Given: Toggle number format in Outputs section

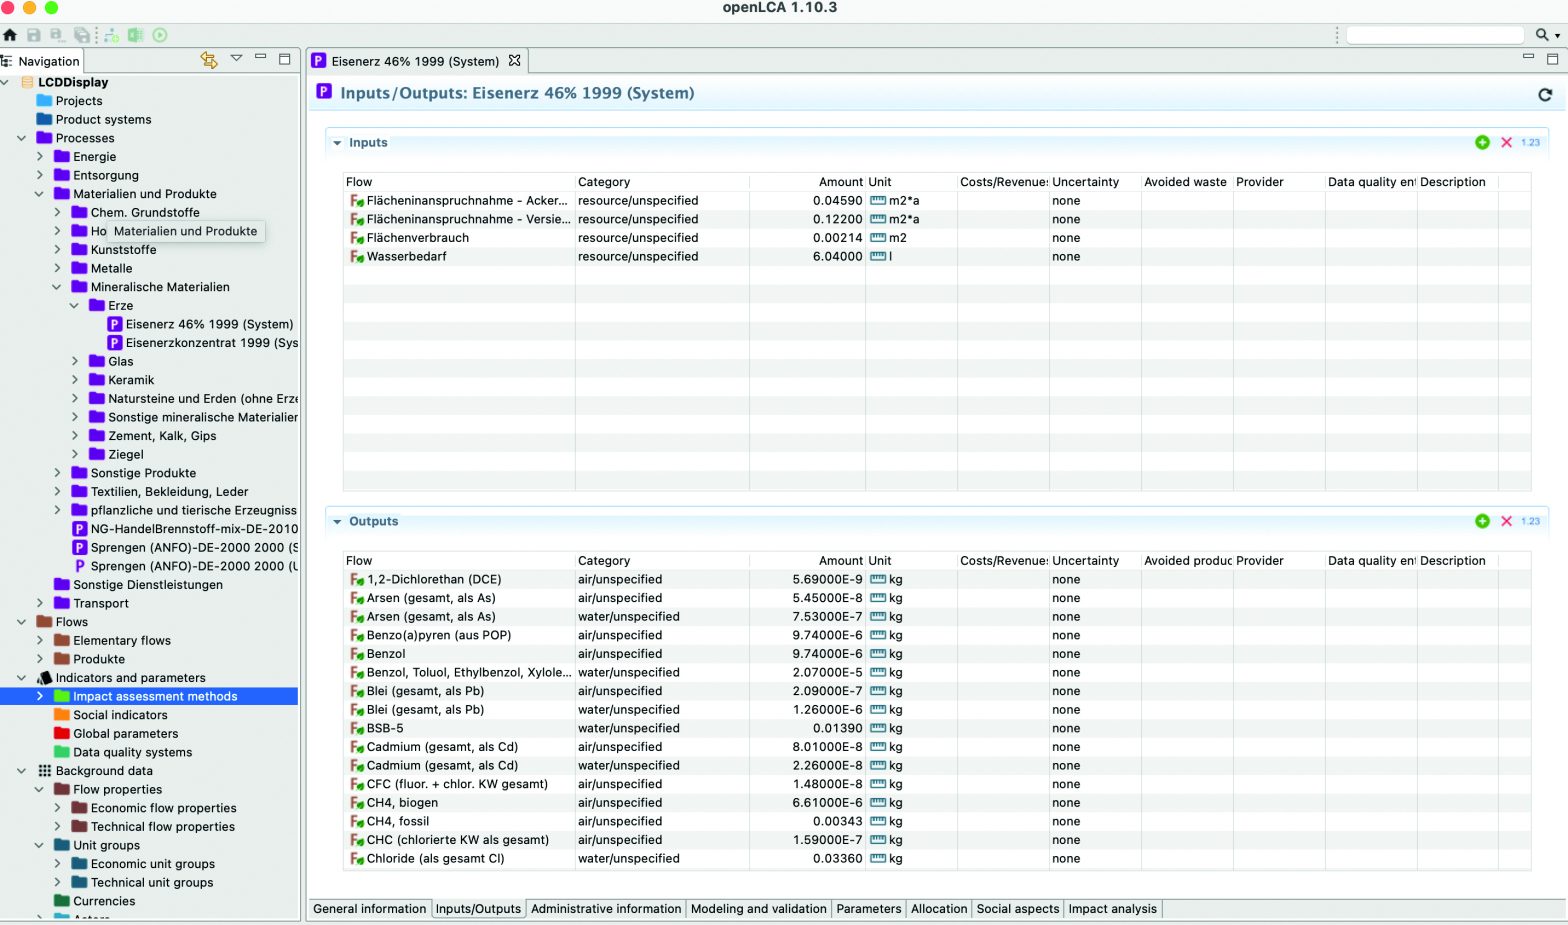Looking at the screenshot, I should 1531,521.
